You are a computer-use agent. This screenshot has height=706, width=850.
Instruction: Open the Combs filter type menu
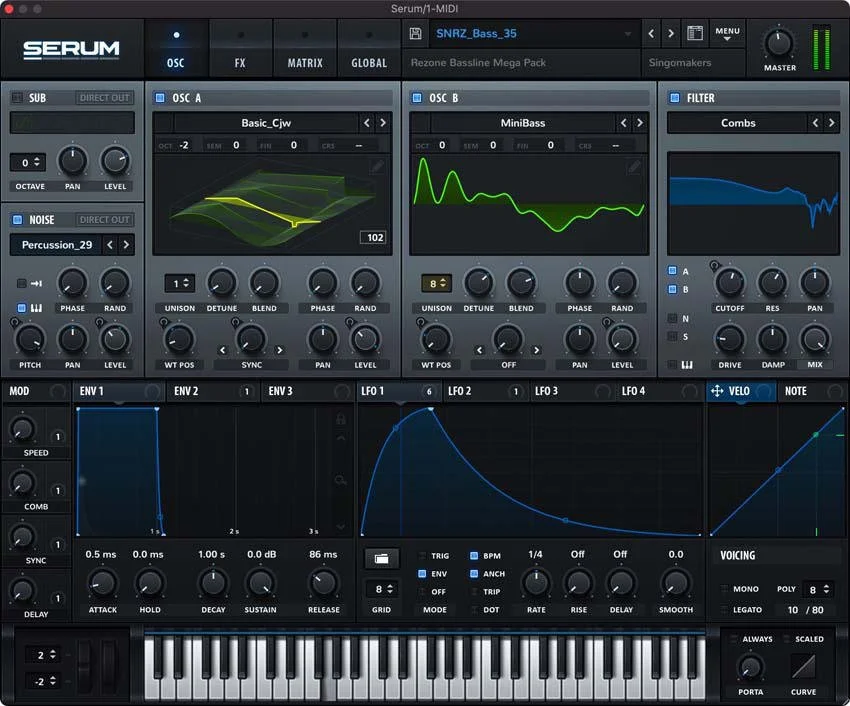(738, 123)
